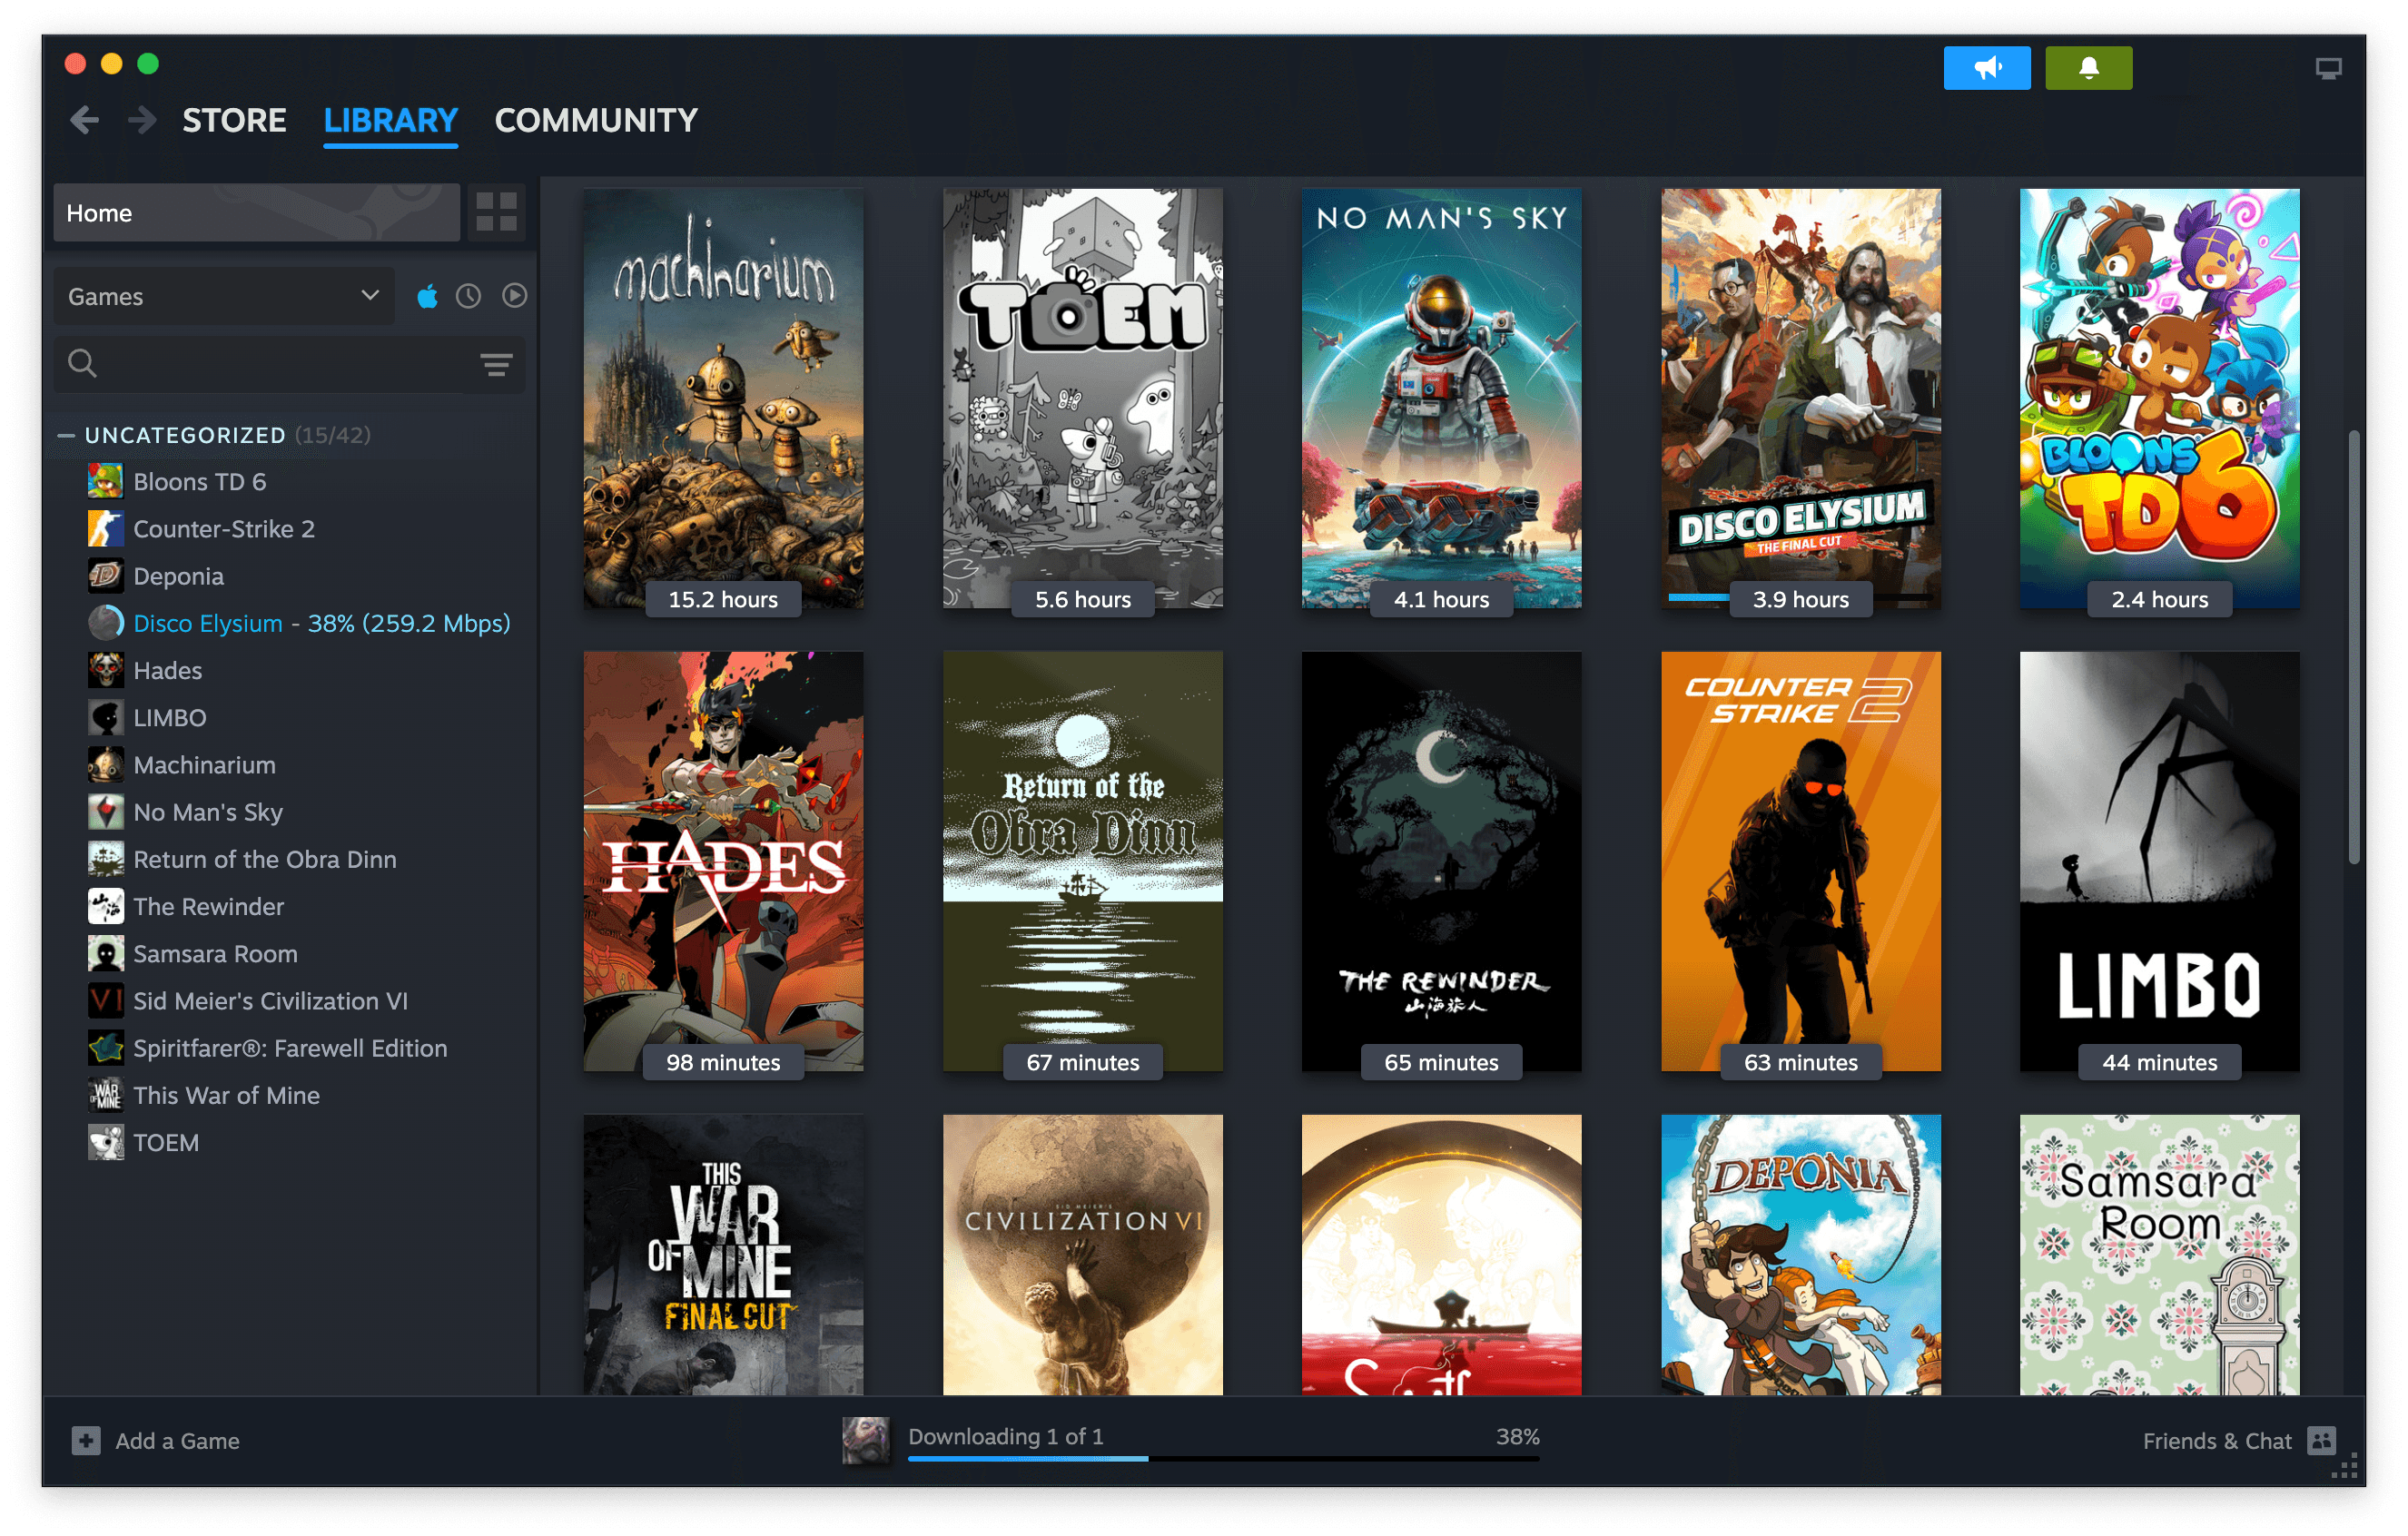Screen dimensions: 2408x1536
Task: Collapse the Uncategorized category
Action: pyautogui.click(x=66, y=435)
